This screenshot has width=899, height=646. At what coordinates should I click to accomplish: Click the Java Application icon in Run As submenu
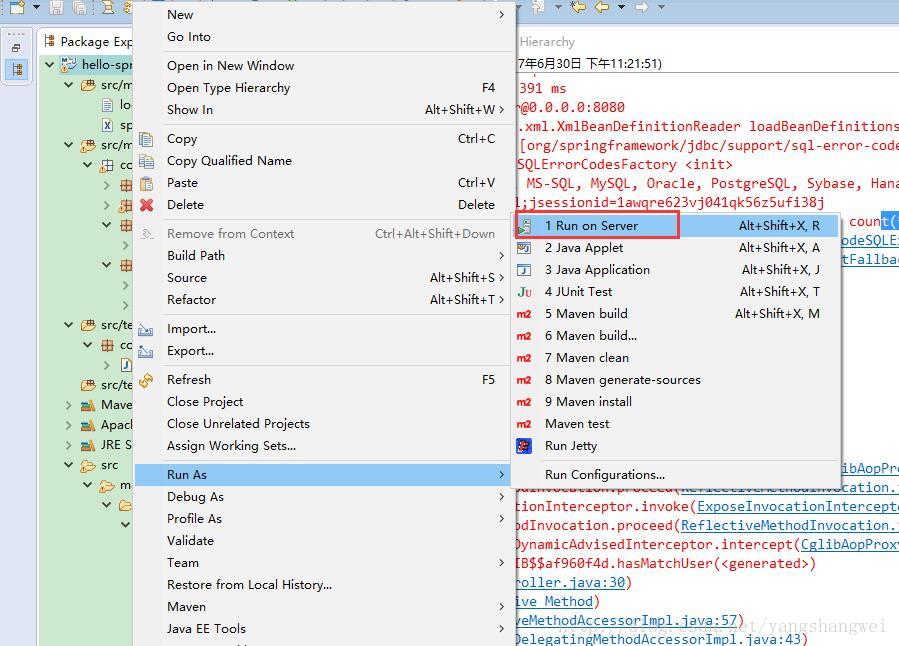(x=523, y=269)
